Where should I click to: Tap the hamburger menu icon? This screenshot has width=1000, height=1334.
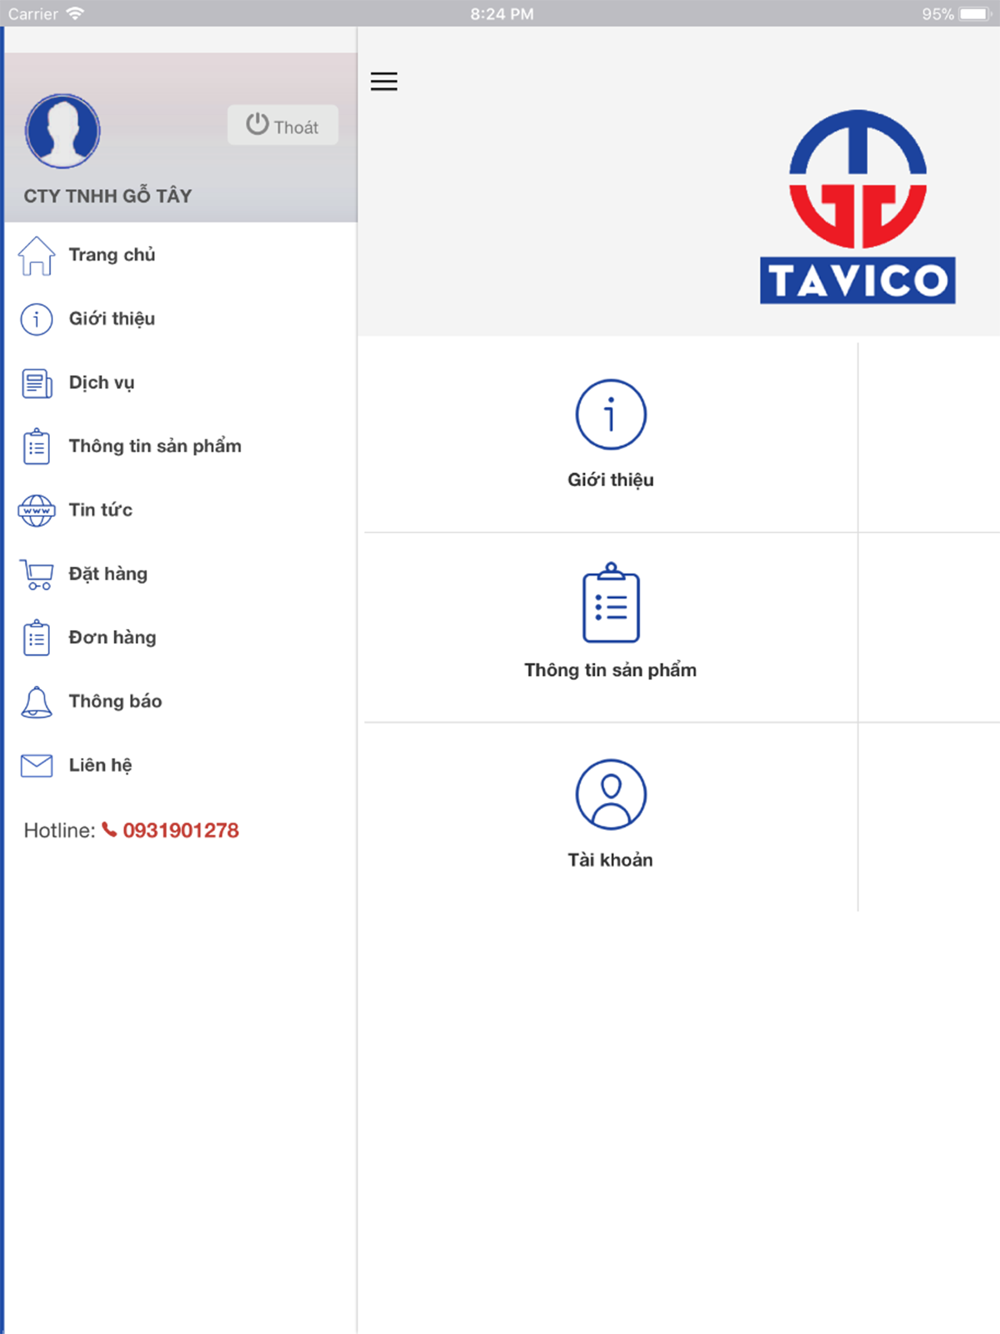384,82
